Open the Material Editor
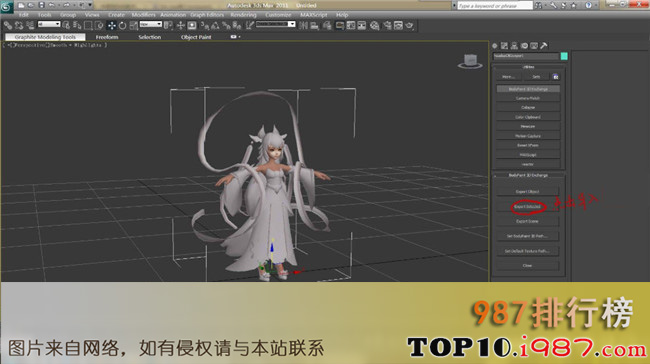The image size is (650, 364). 374,26
